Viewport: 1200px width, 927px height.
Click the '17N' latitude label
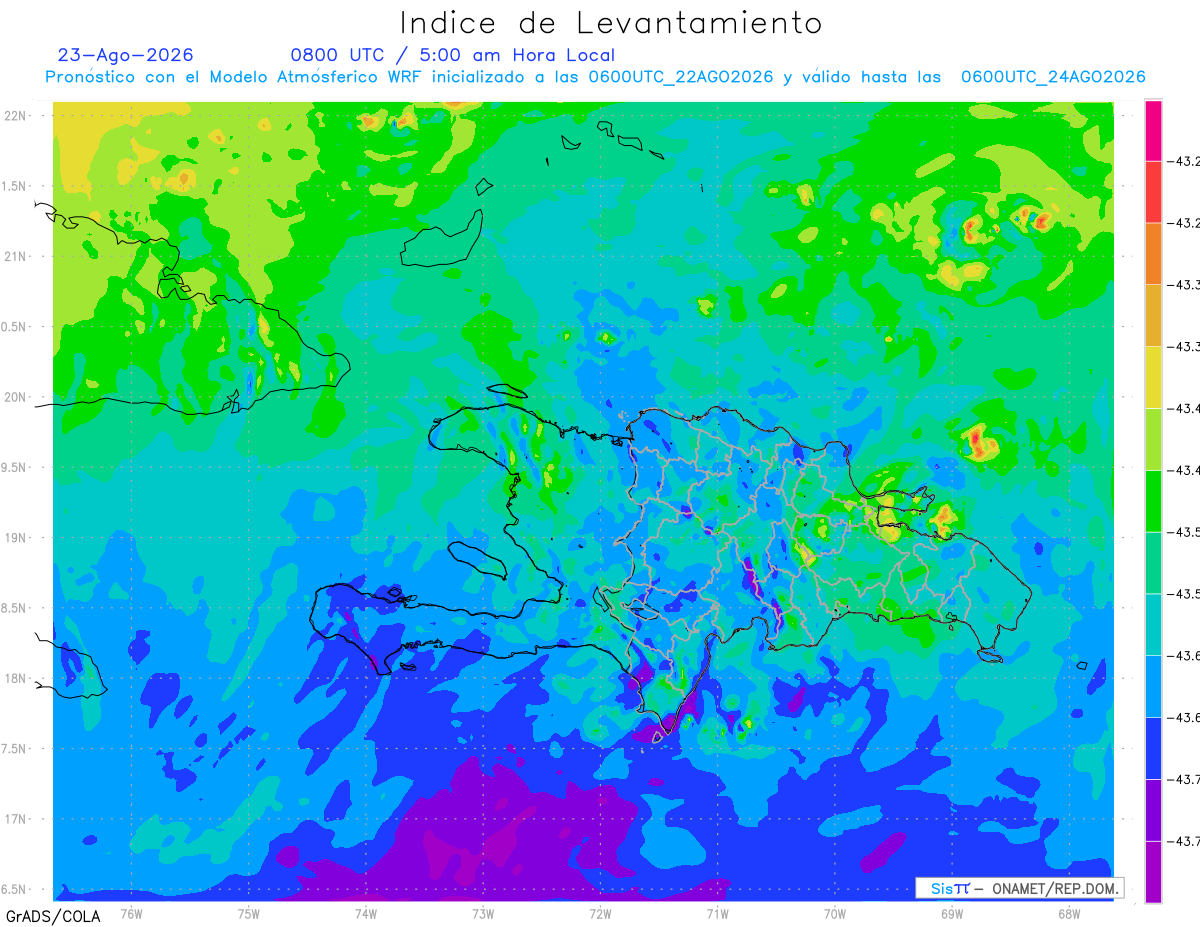(x=16, y=820)
